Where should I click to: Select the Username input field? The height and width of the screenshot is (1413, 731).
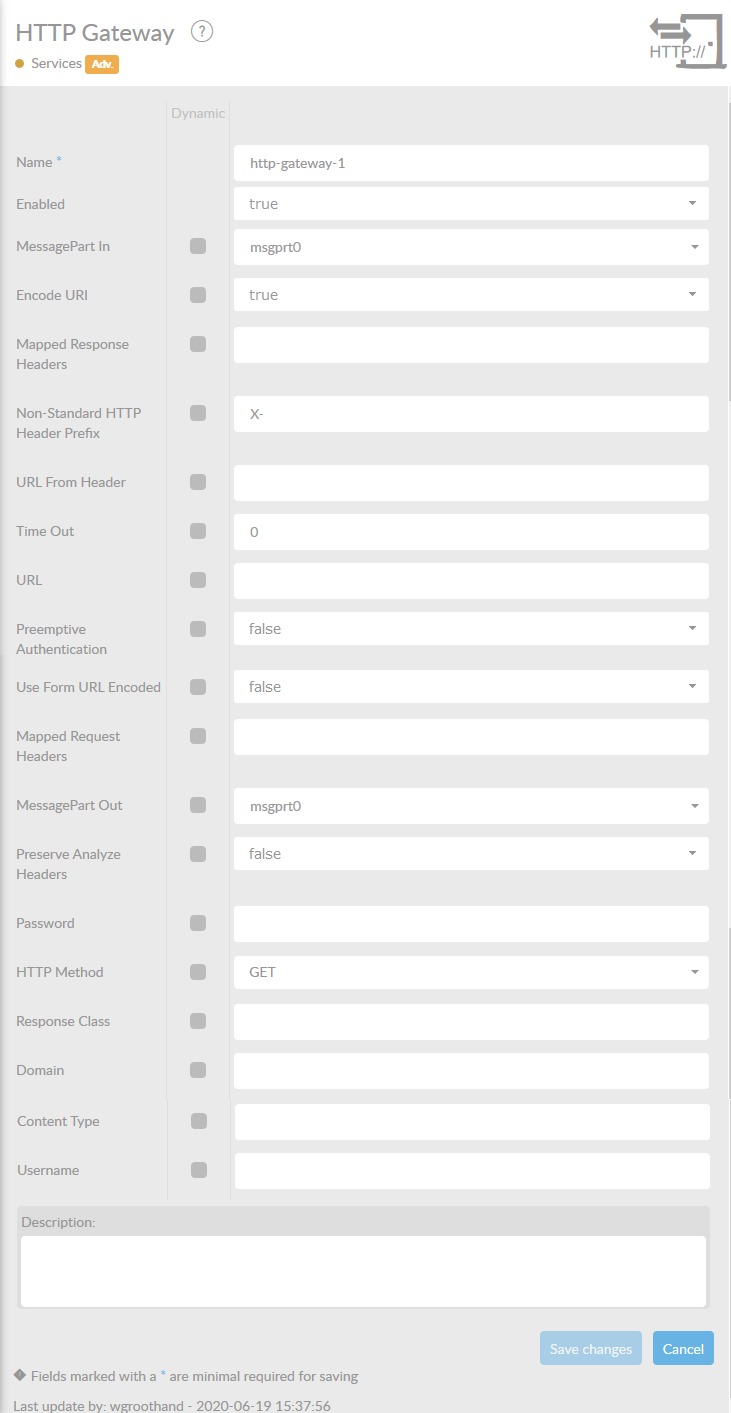pyautogui.click(x=471, y=1171)
